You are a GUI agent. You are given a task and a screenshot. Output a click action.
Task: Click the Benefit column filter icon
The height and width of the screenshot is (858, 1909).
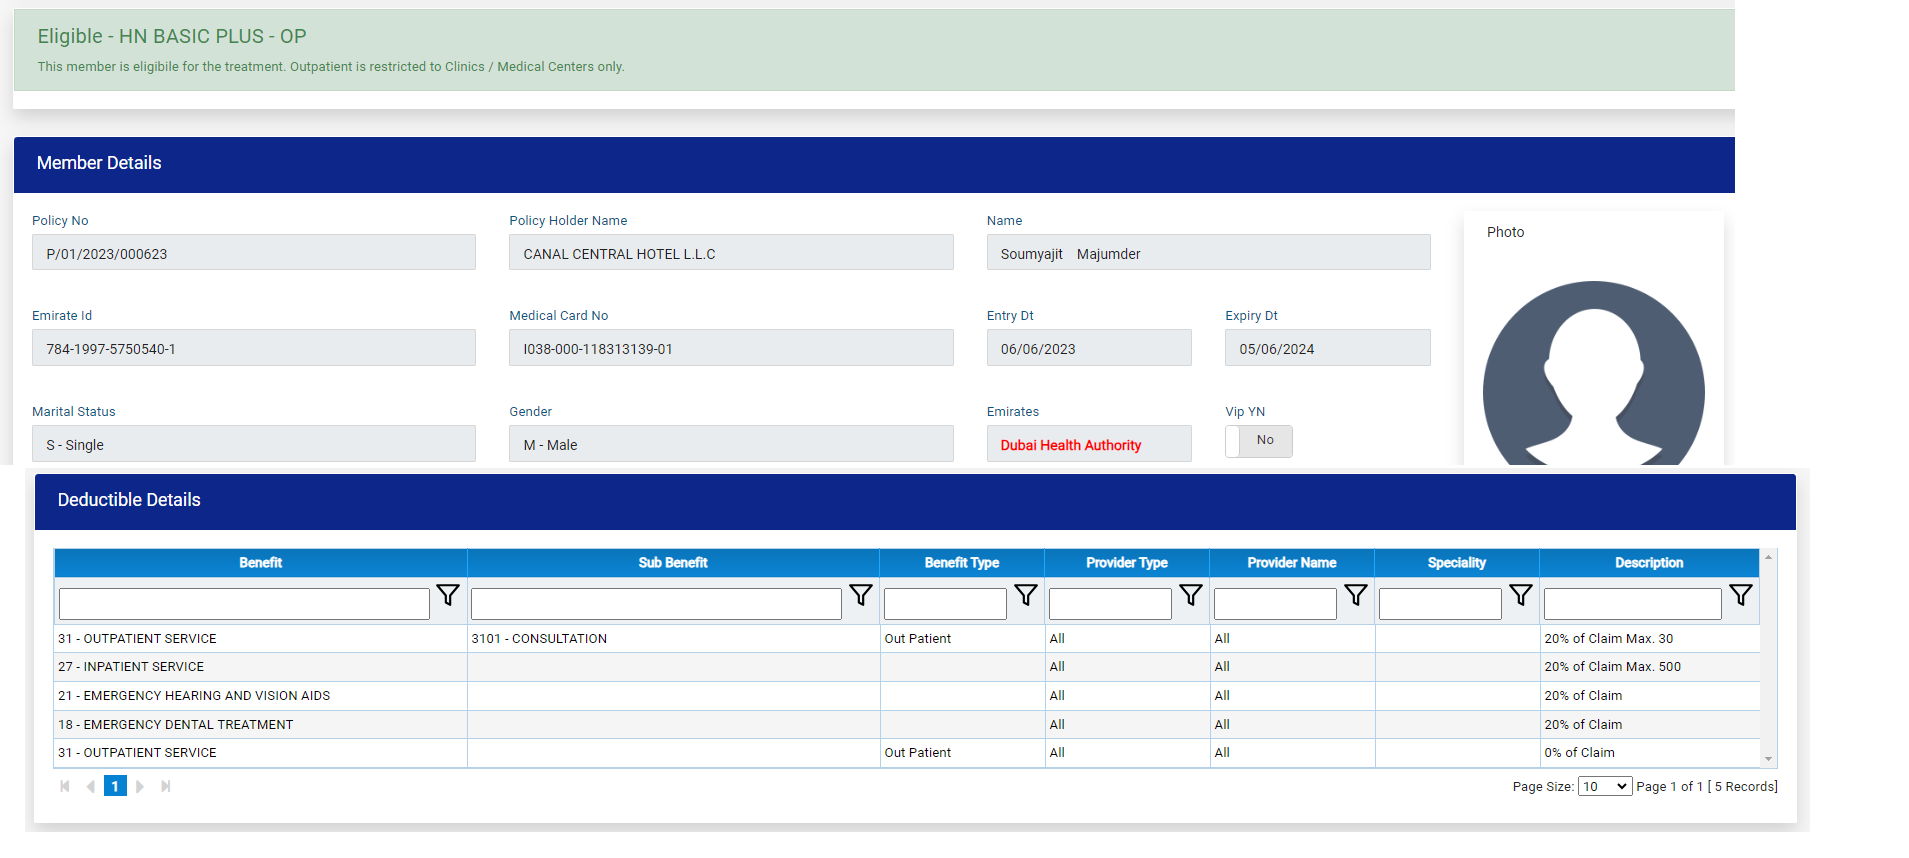[448, 595]
